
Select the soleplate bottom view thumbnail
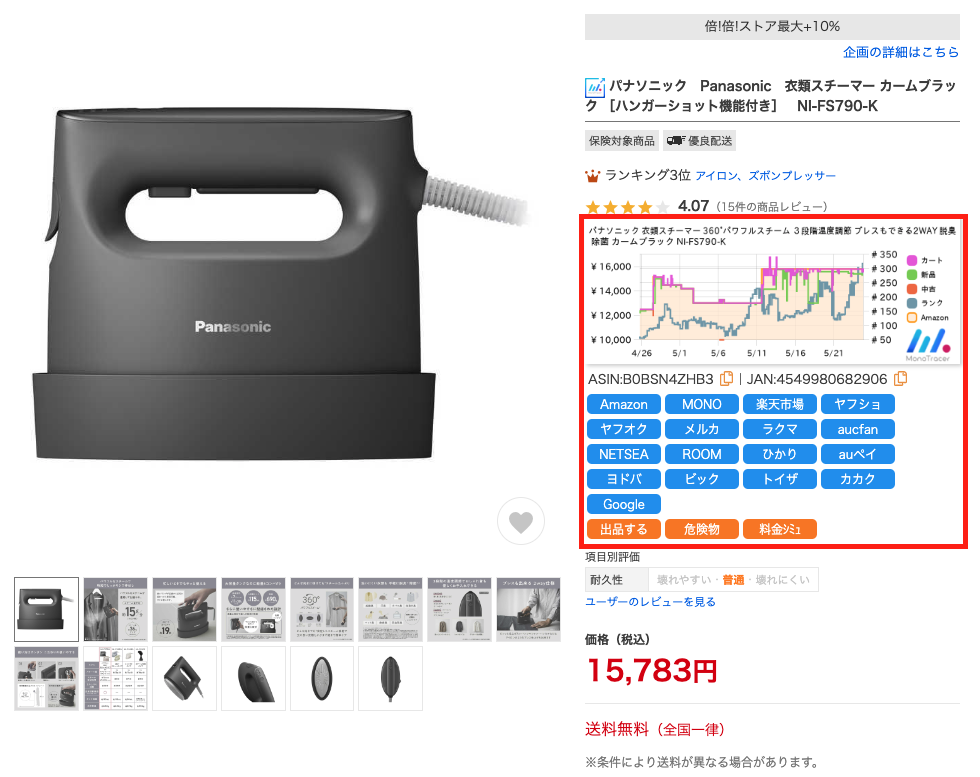coord(322,678)
